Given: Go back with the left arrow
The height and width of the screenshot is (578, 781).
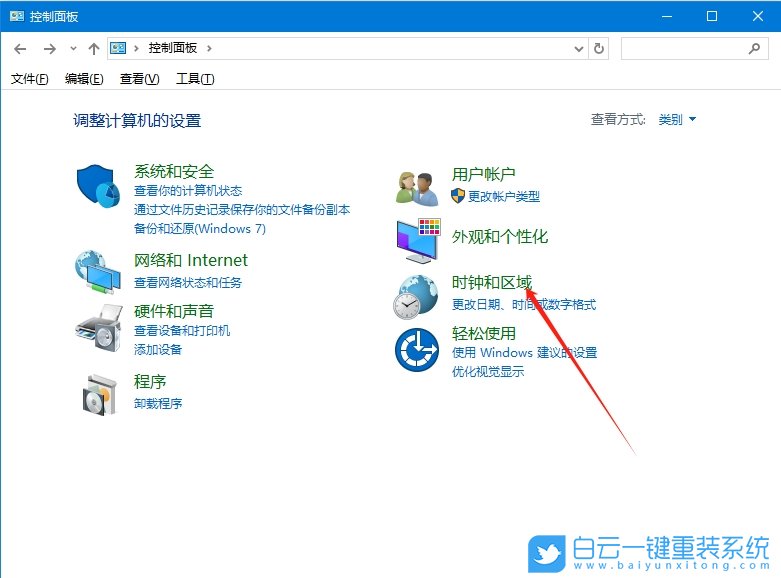Looking at the screenshot, I should pos(20,49).
